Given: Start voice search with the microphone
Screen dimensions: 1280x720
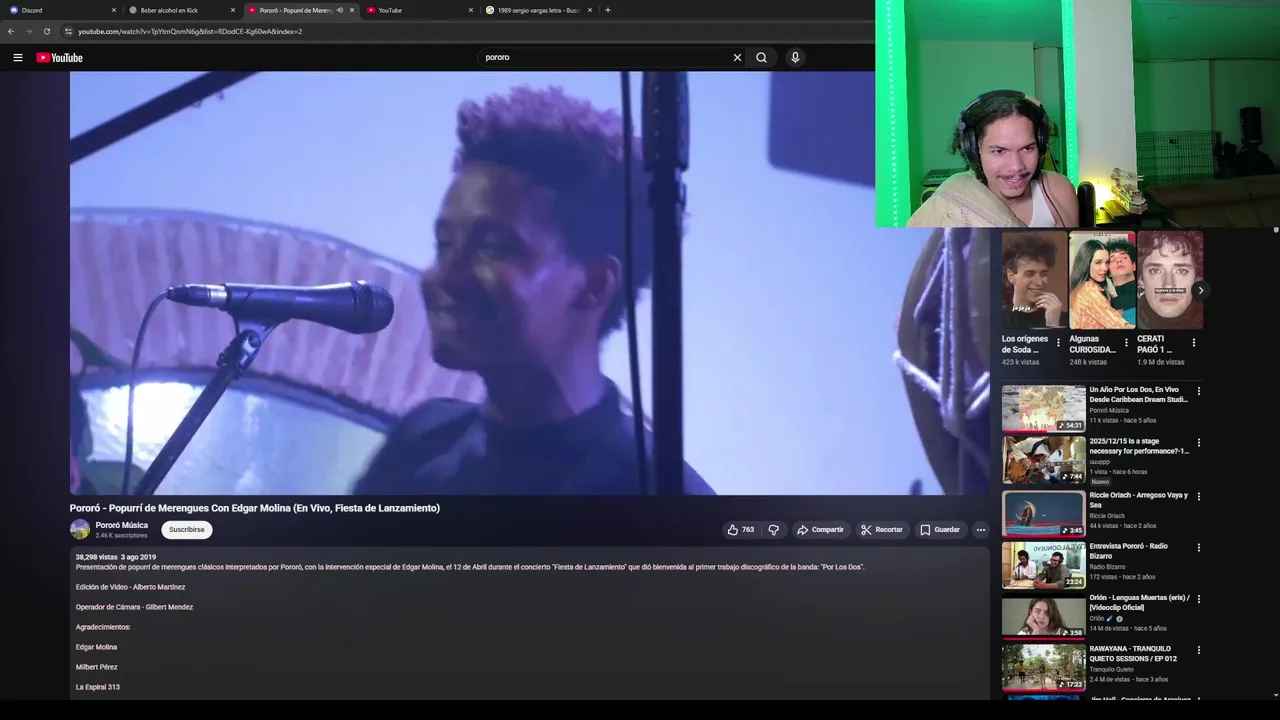Looking at the screenshot, I should pos(795,58).
